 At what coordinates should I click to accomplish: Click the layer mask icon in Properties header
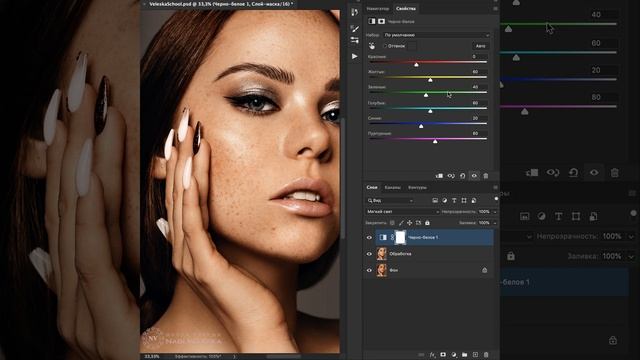(381, 21)
